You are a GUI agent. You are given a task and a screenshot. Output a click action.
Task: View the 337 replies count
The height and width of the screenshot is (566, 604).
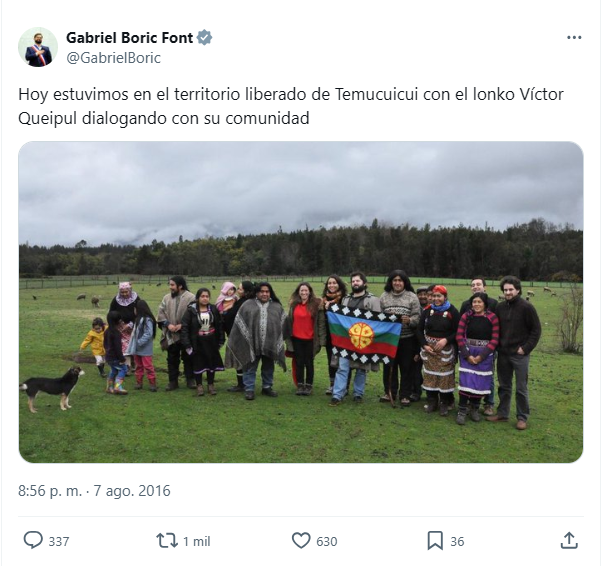[x=59, y=541]
